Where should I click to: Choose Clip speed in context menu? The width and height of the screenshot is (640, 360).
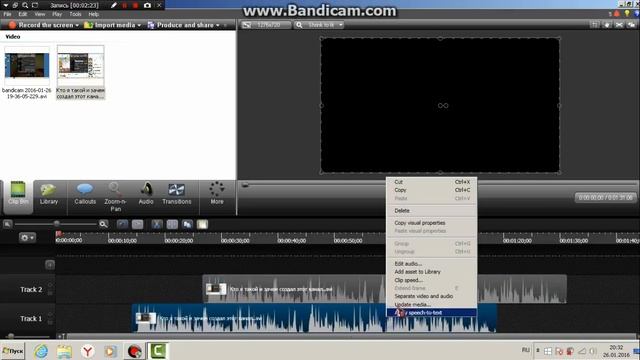[x=431, y=280]
